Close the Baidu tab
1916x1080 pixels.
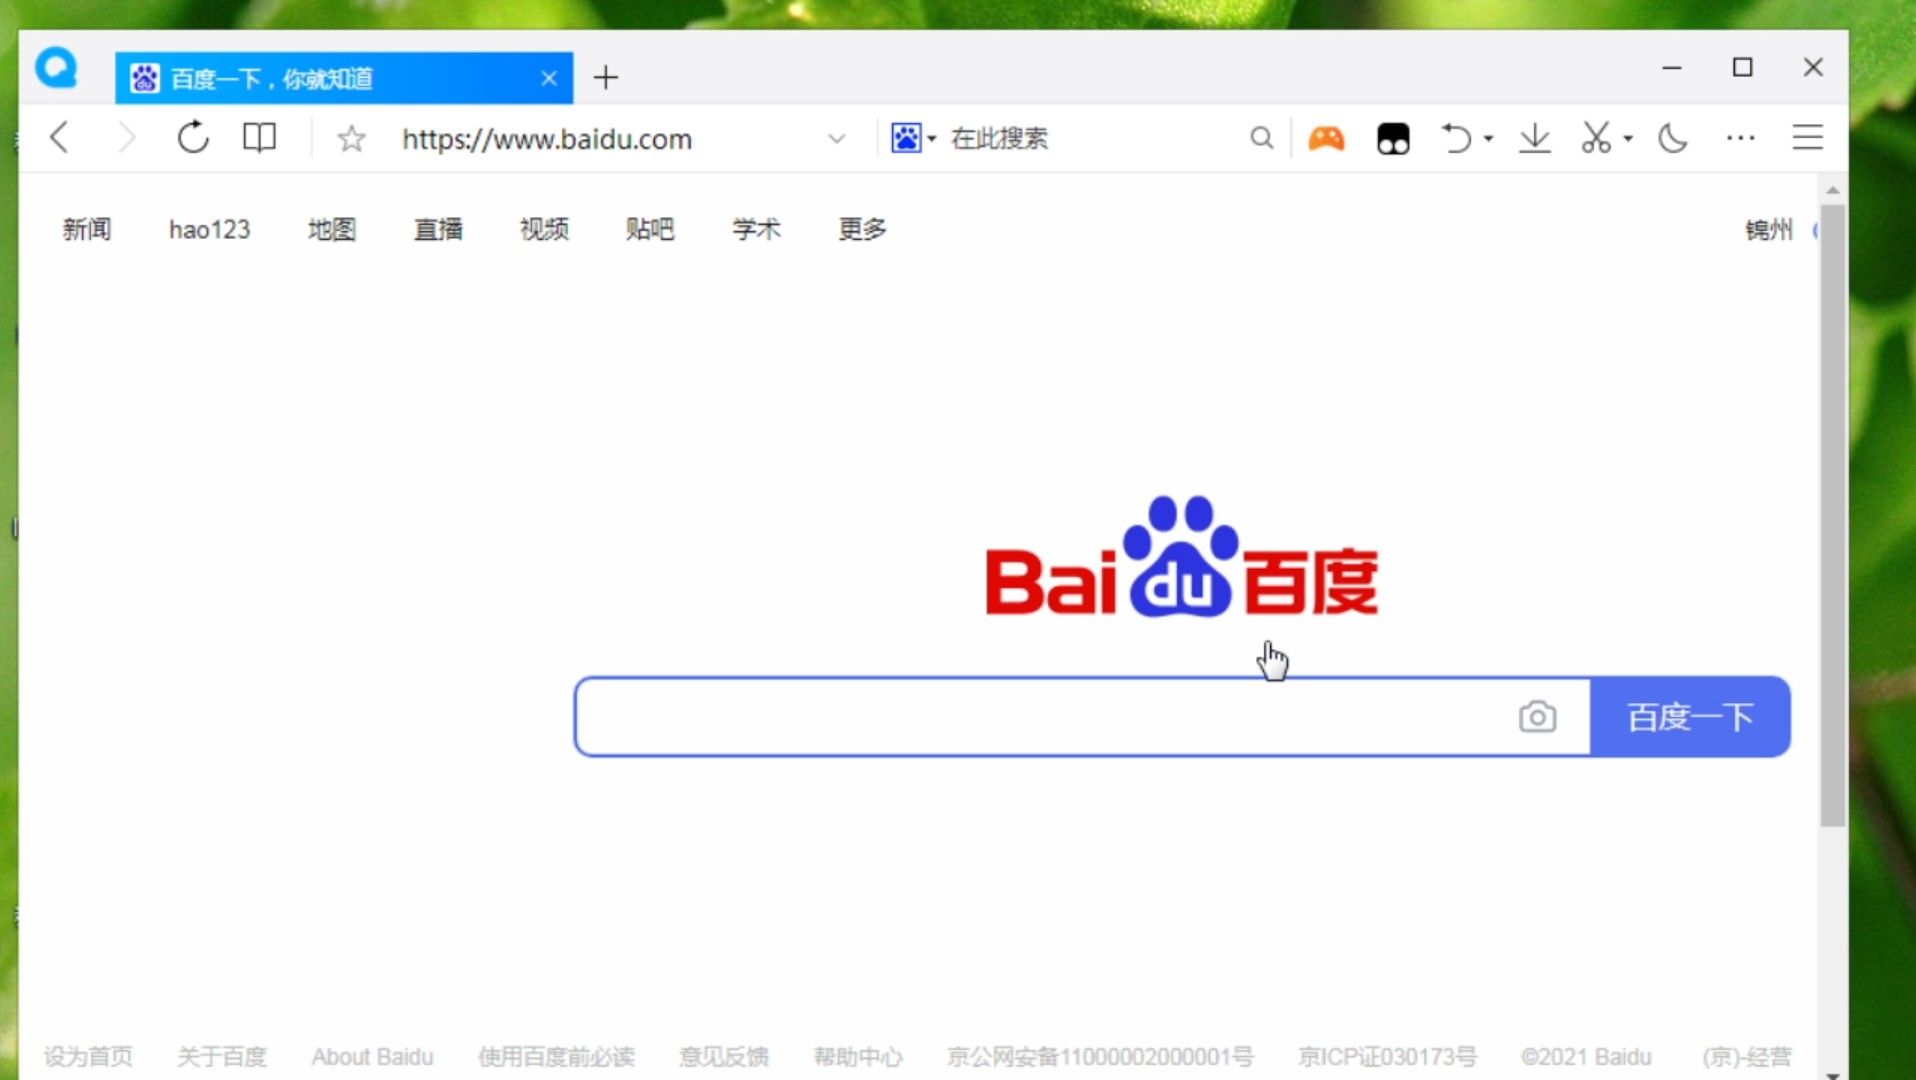549,78
